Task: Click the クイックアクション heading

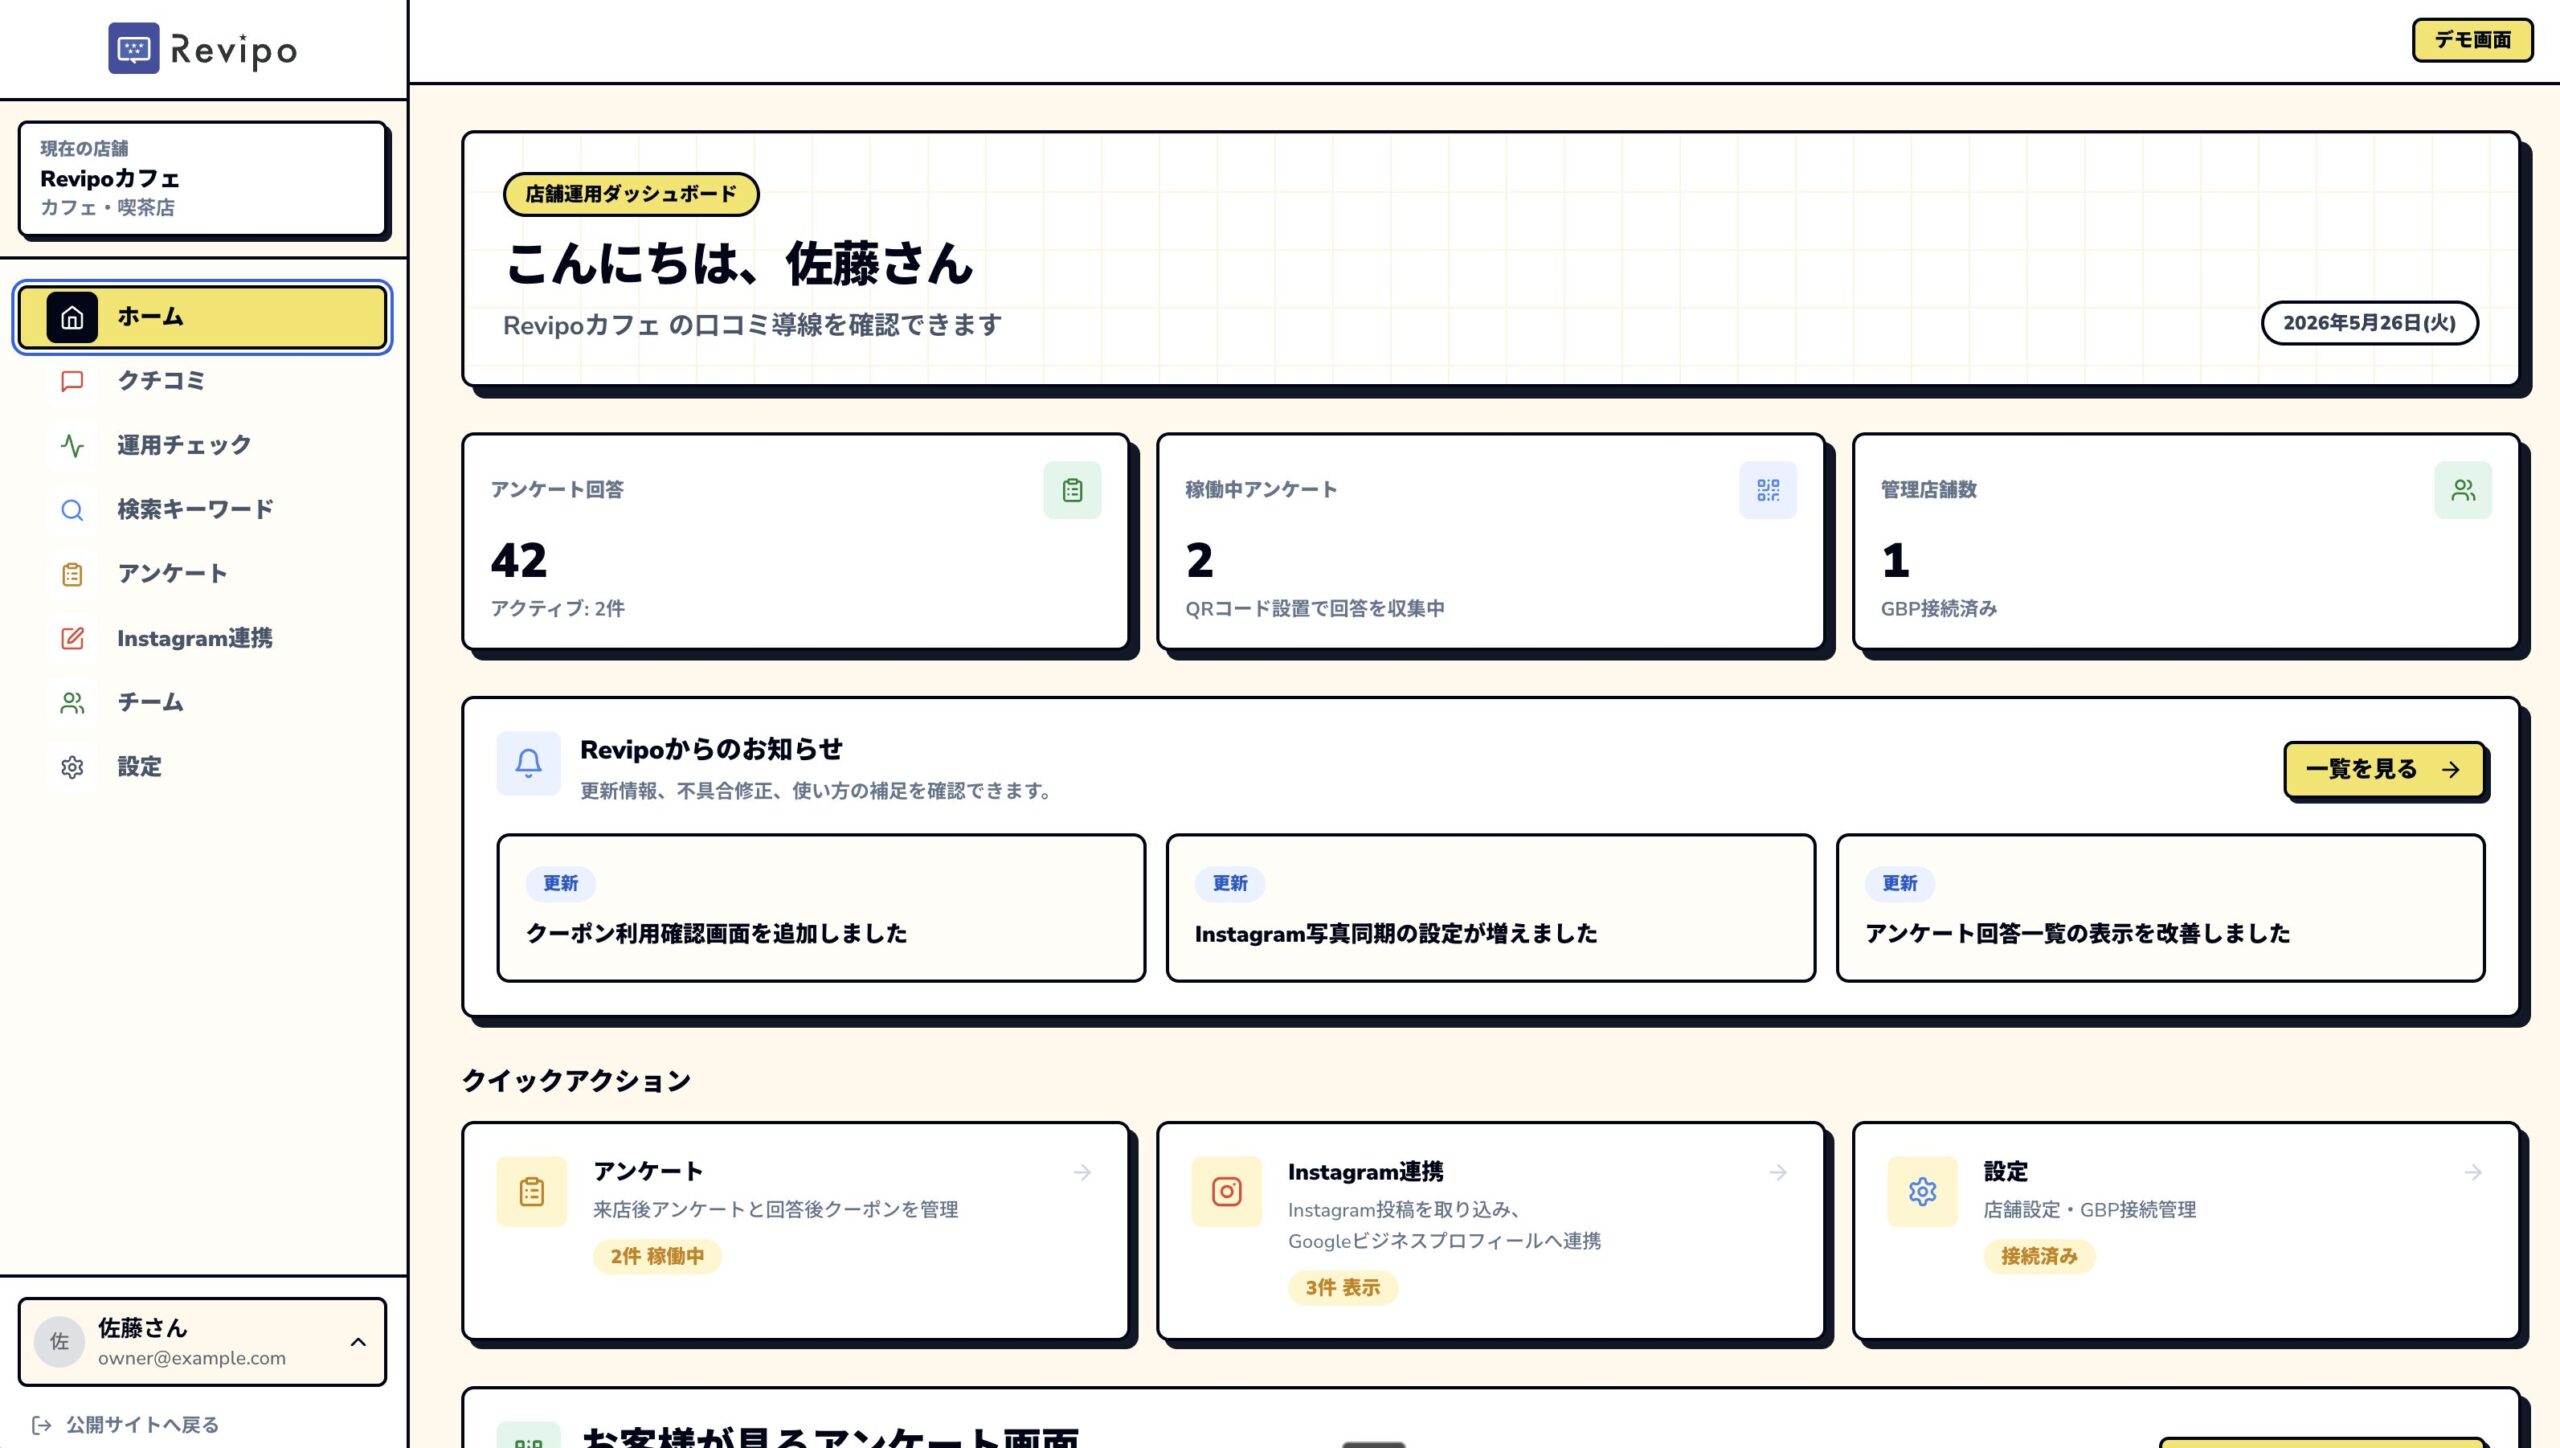Action: click(x=576, y=1081)
